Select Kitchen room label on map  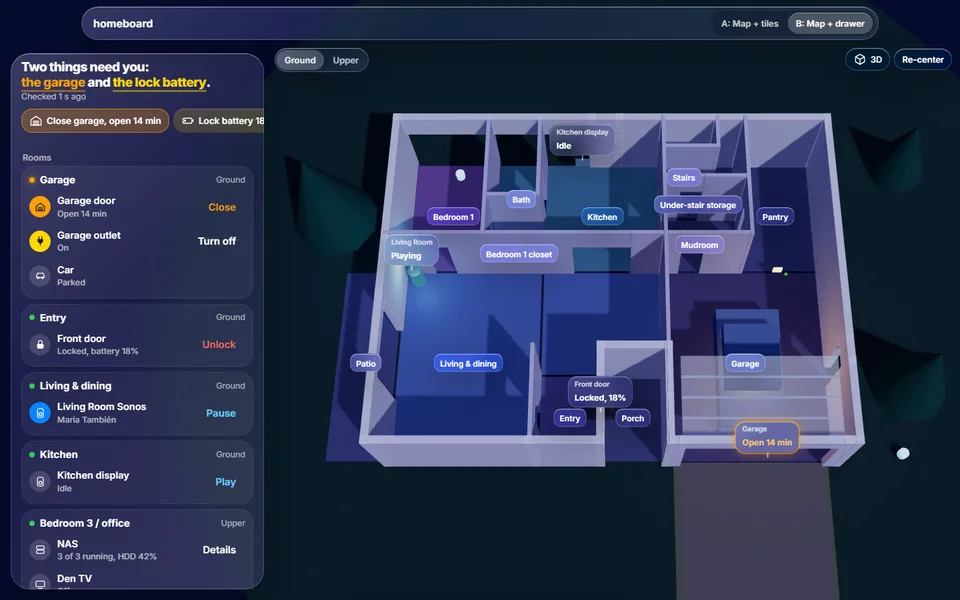[x=602, y=217]
